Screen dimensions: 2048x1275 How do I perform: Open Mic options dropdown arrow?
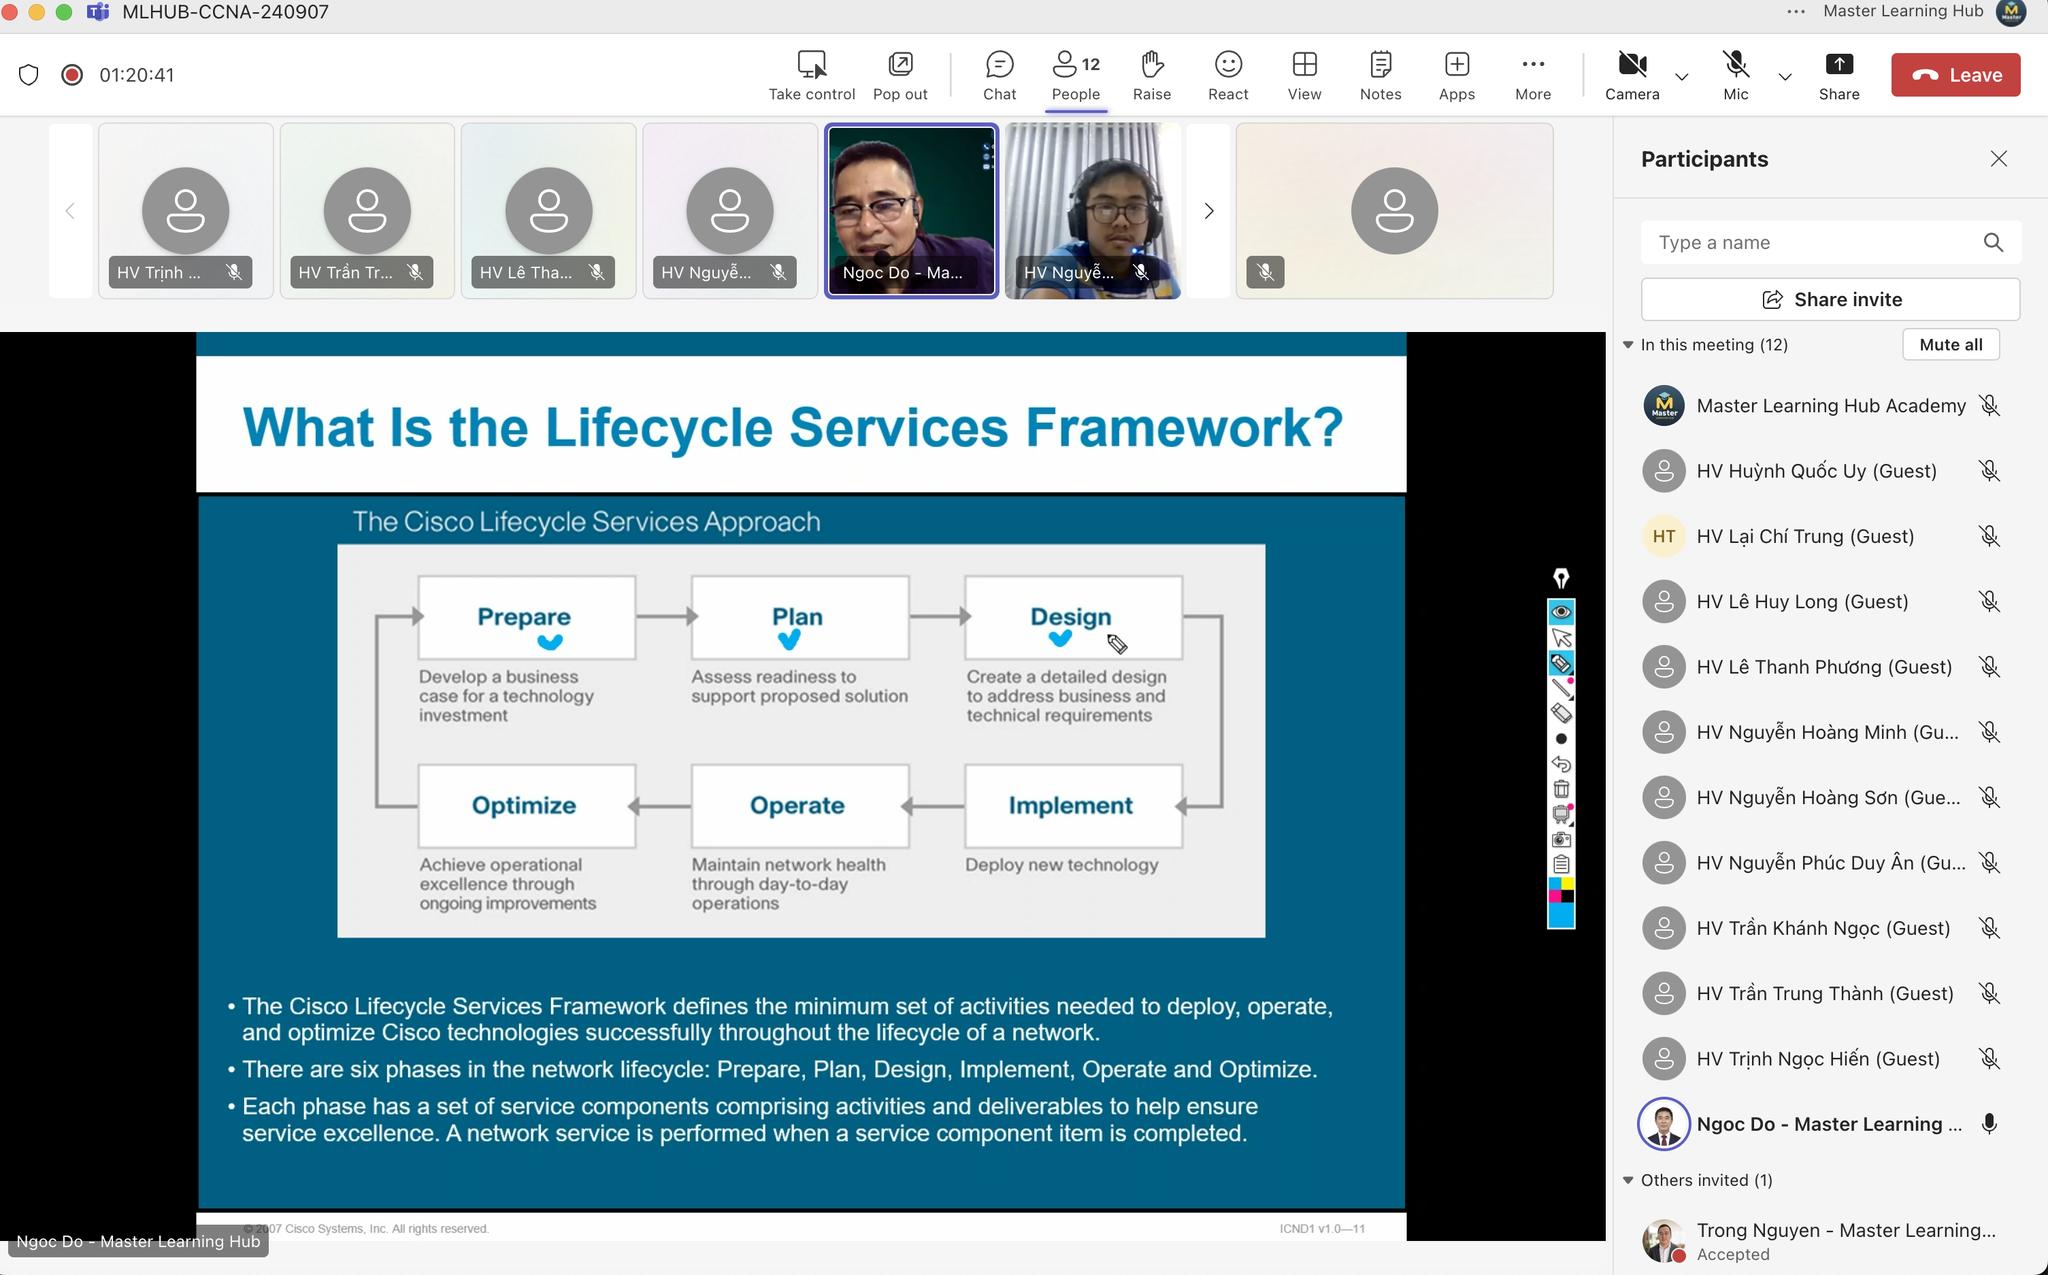(1785, 76)
